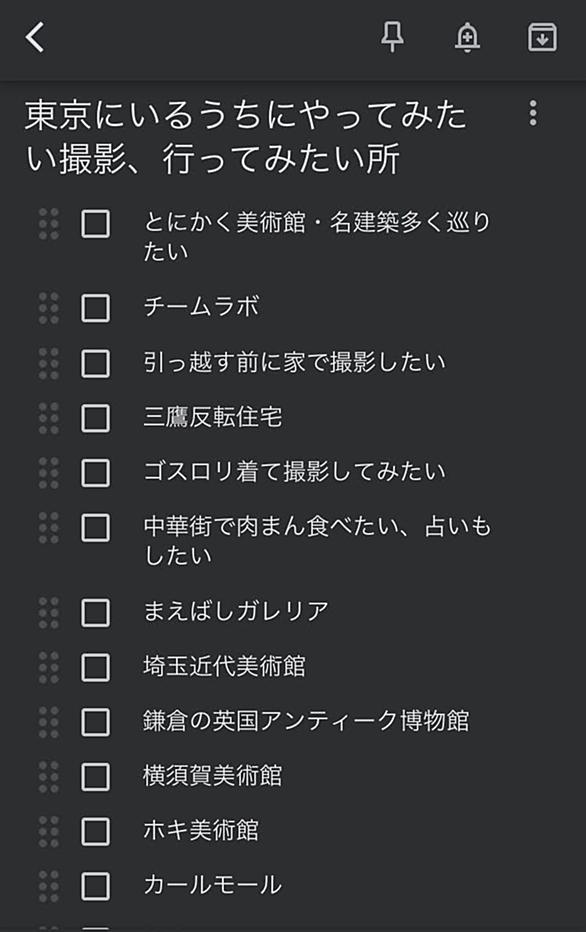Select the 鎌倉の英国アンティーク博物館 text
The image size is (586, 932).
point(306,721)
